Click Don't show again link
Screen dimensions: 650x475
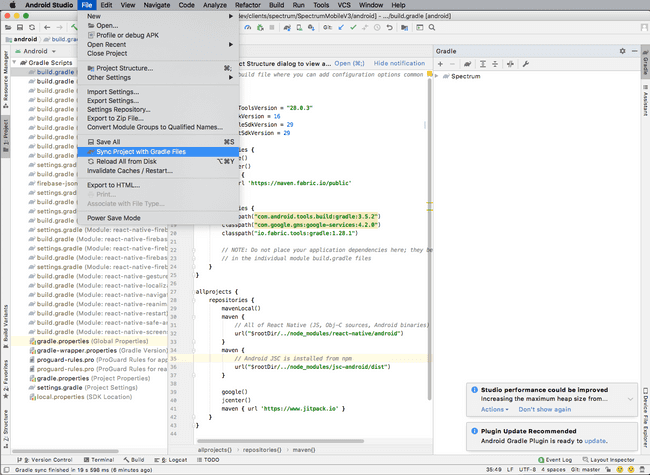[x=544, y=409]
